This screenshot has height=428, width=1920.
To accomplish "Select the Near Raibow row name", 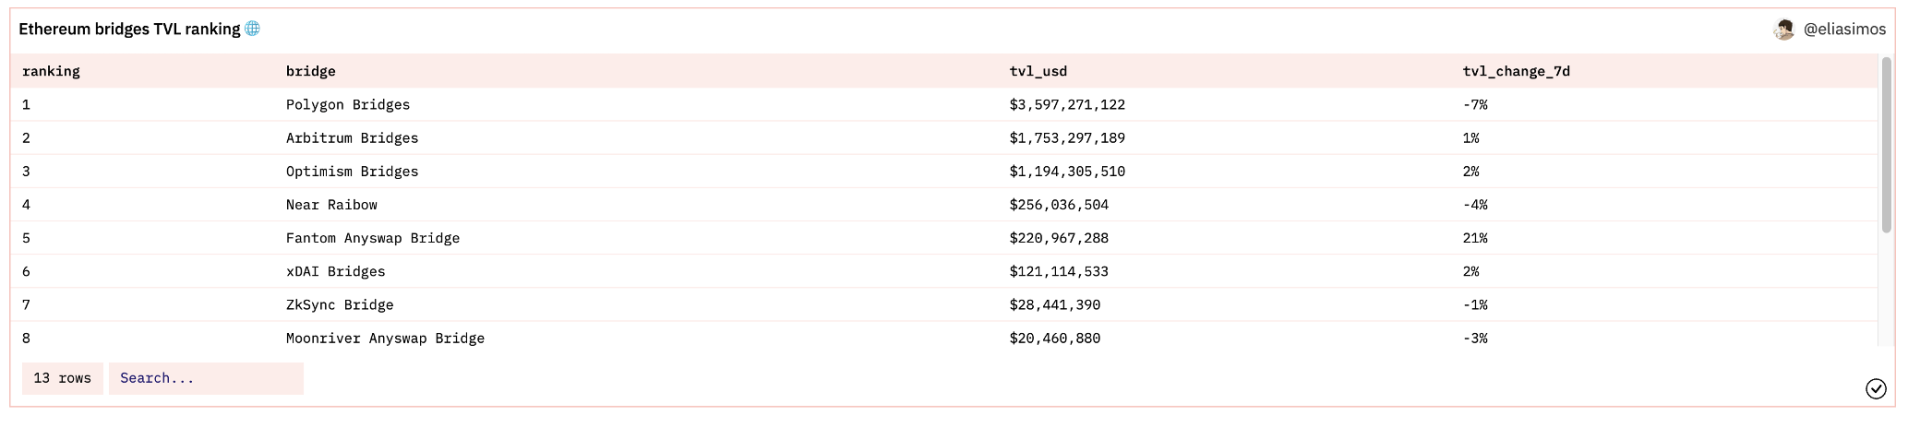I will pyautogui.click(x=331, y=205).
